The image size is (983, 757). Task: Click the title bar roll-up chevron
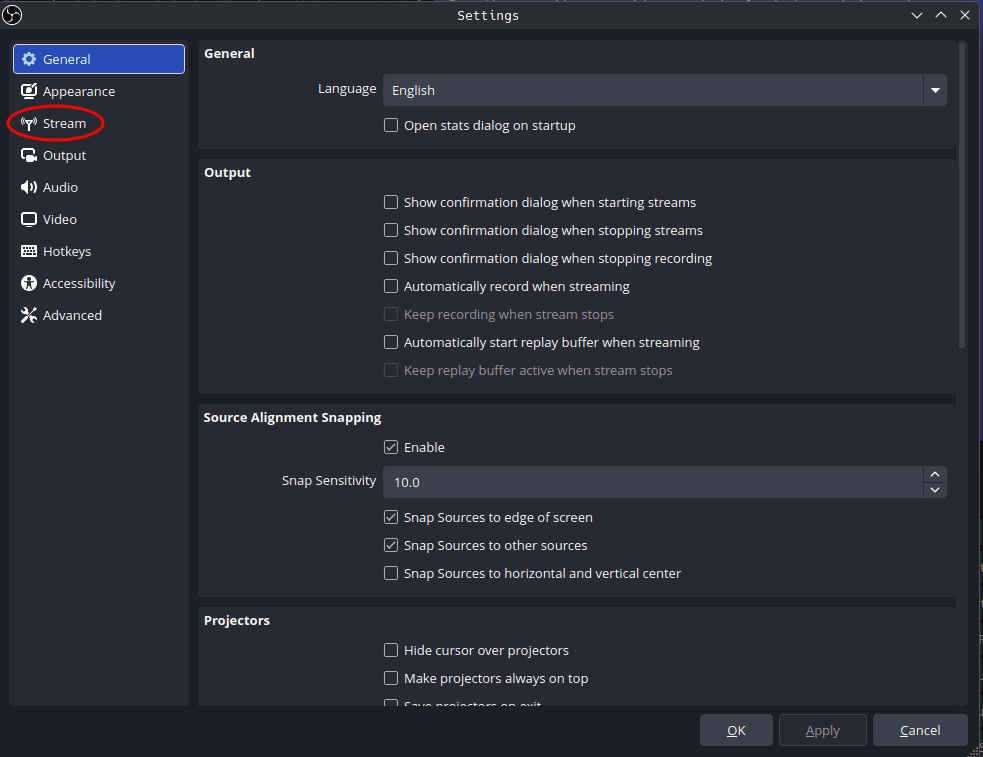[941, 15]
